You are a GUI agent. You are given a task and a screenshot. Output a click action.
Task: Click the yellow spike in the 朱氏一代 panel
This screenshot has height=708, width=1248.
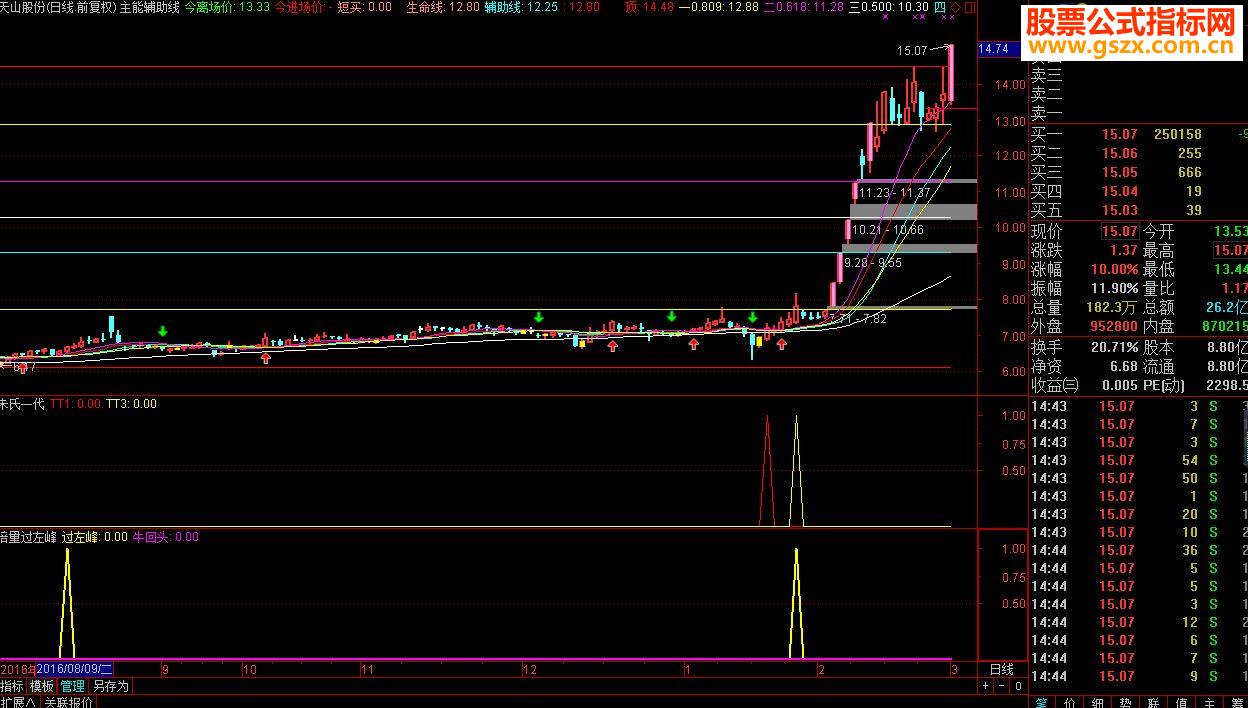796,470
